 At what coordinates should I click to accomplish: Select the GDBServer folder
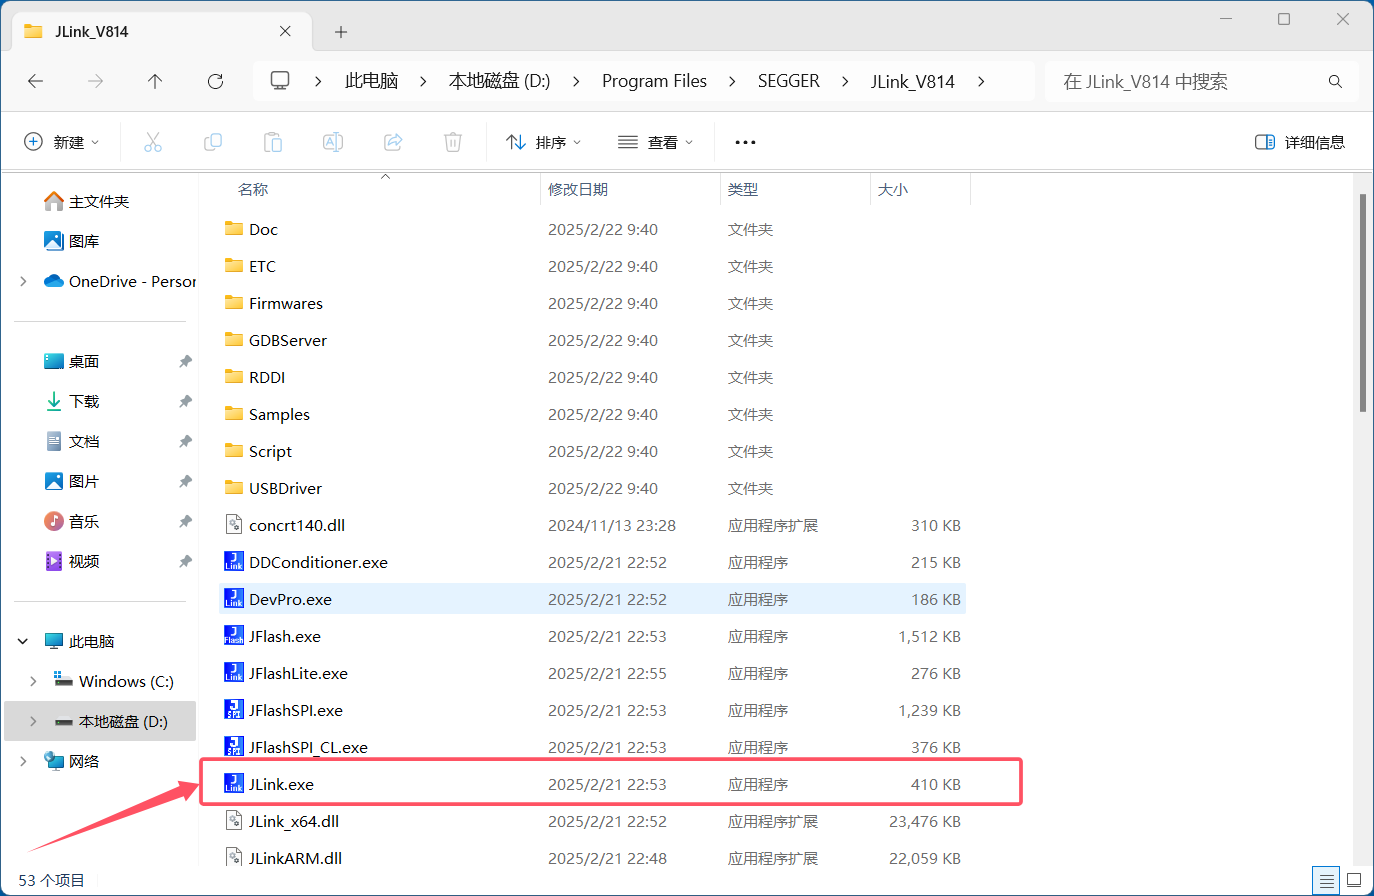pyautogui.click(x=593, y=340)
